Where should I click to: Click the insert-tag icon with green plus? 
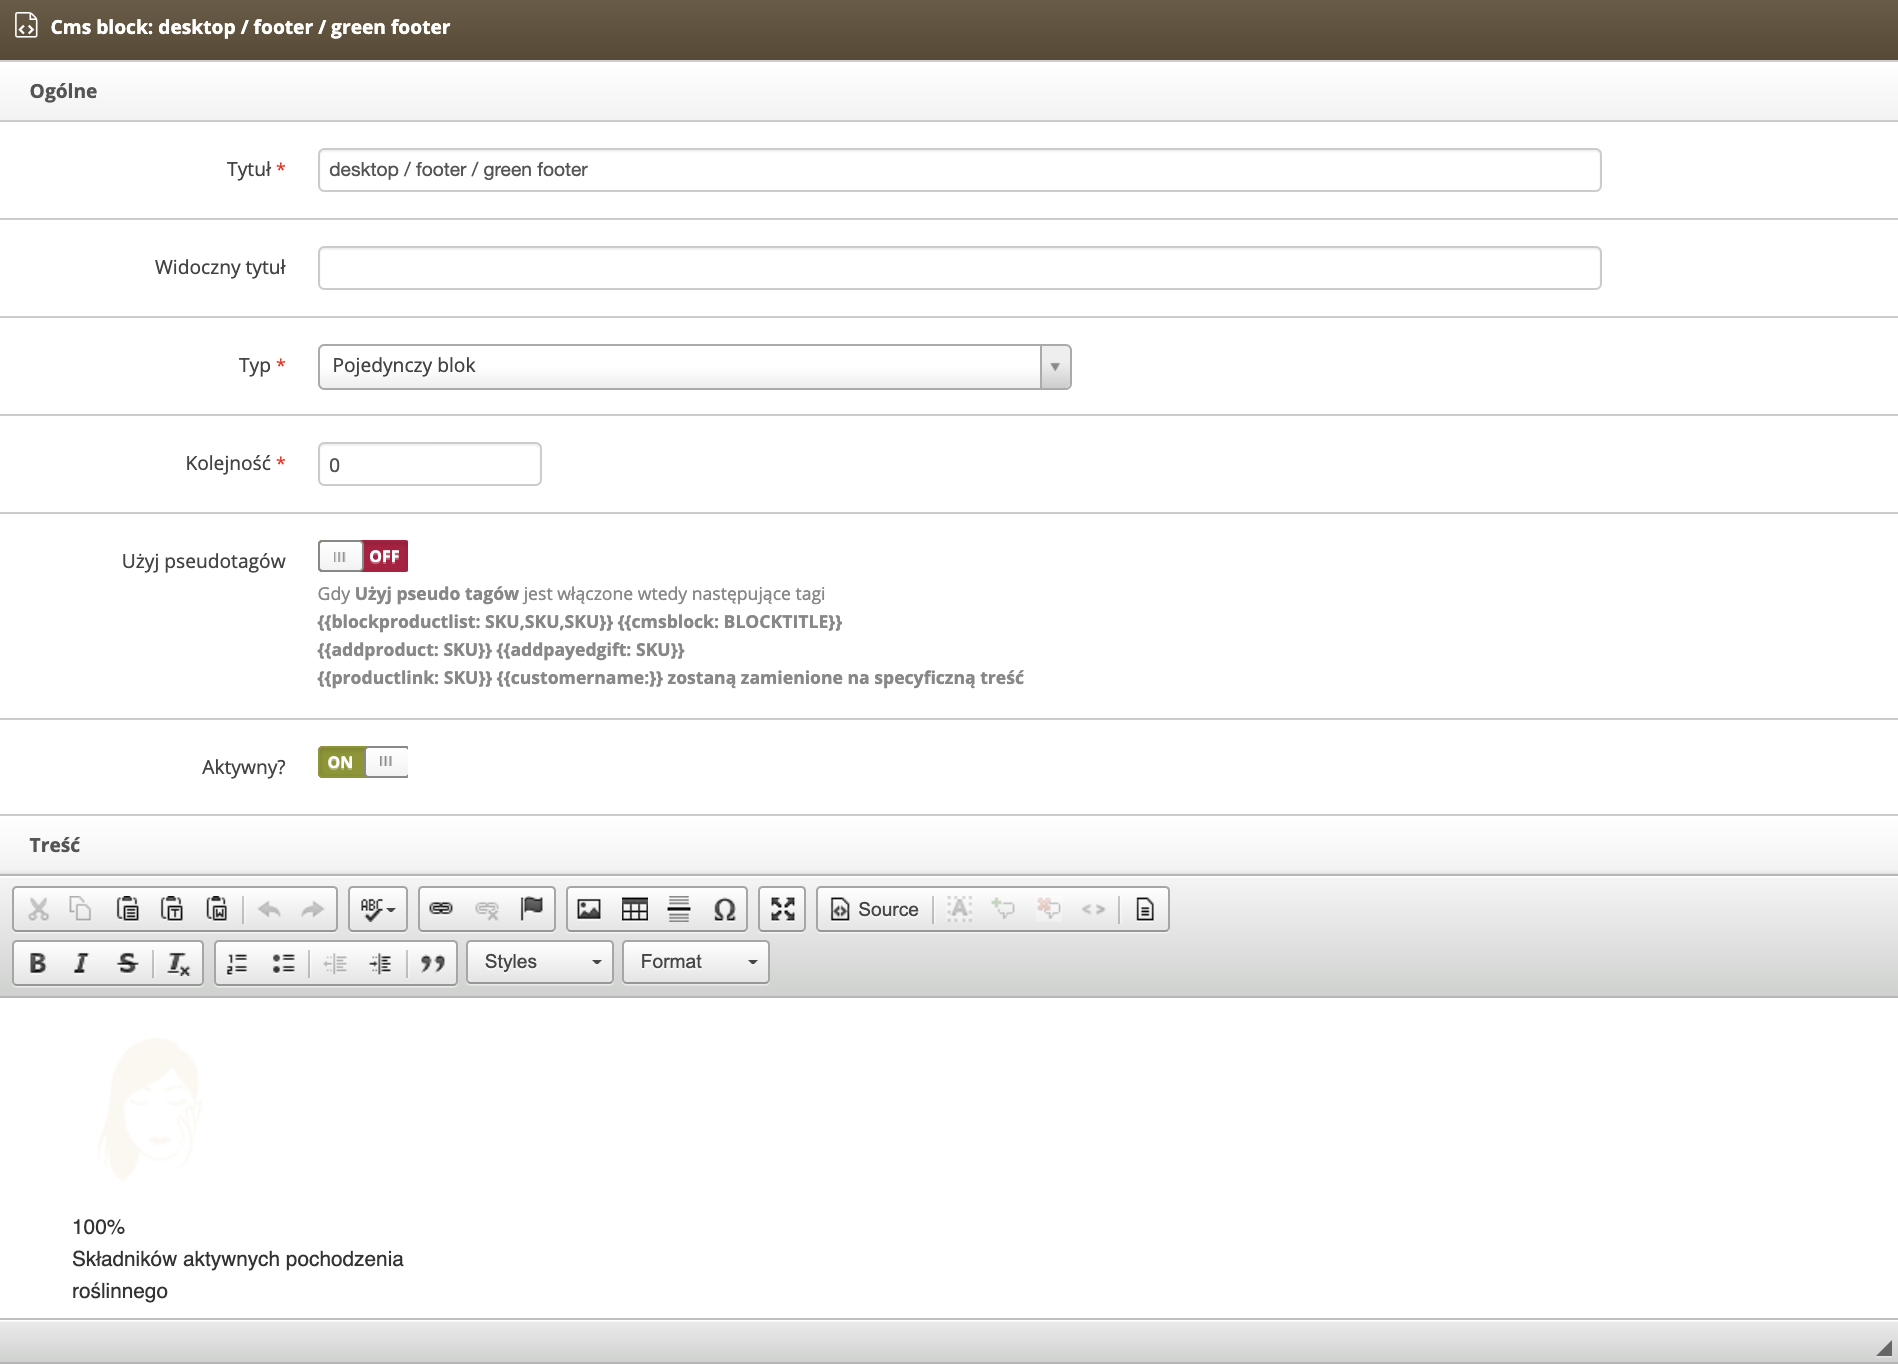click(1003, 909)
